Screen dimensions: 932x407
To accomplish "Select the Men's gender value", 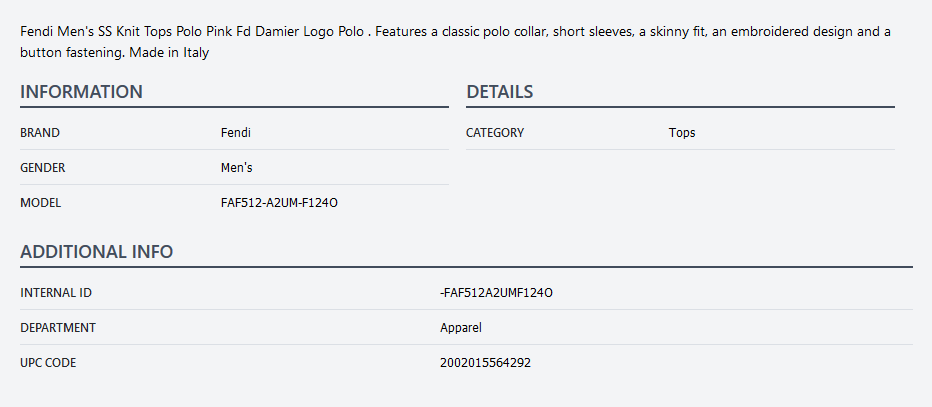I will pyautogui.click(x=236, y=167).
